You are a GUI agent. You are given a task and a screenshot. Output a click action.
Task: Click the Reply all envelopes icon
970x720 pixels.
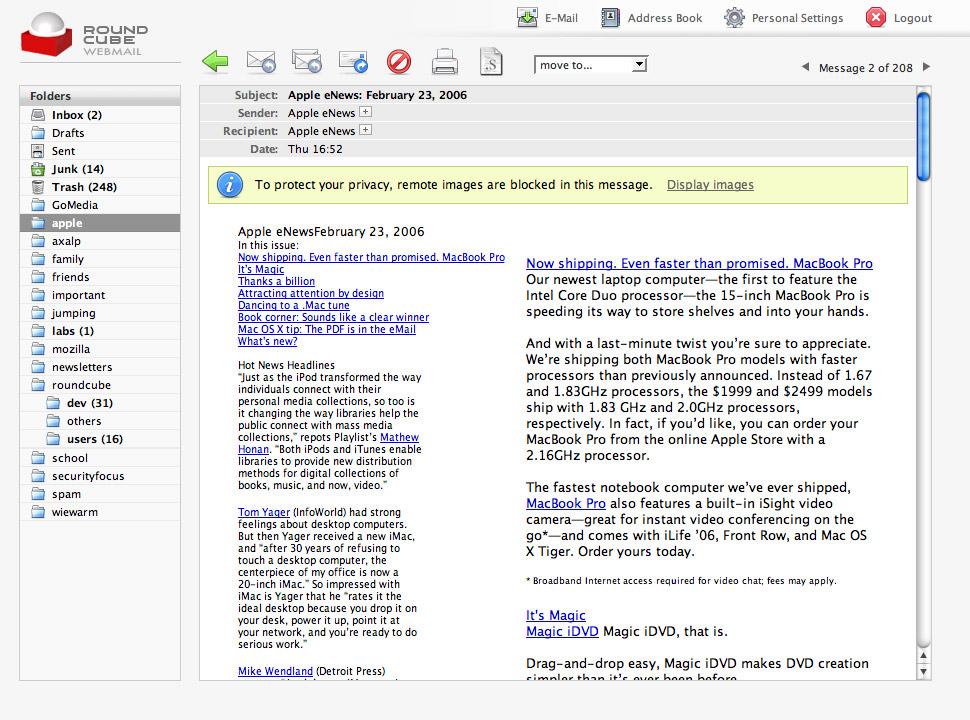(x=307, y=61)
